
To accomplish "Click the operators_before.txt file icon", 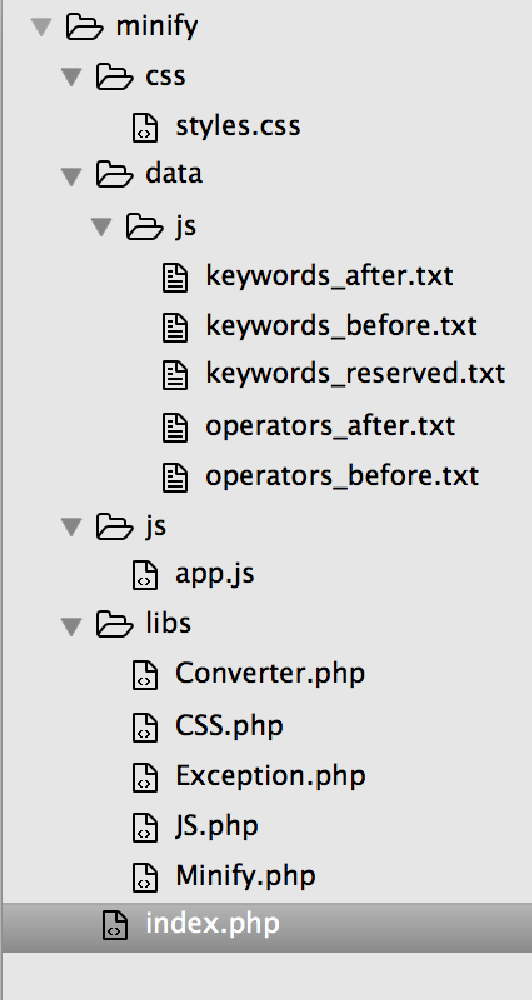I will pos(175,477).
